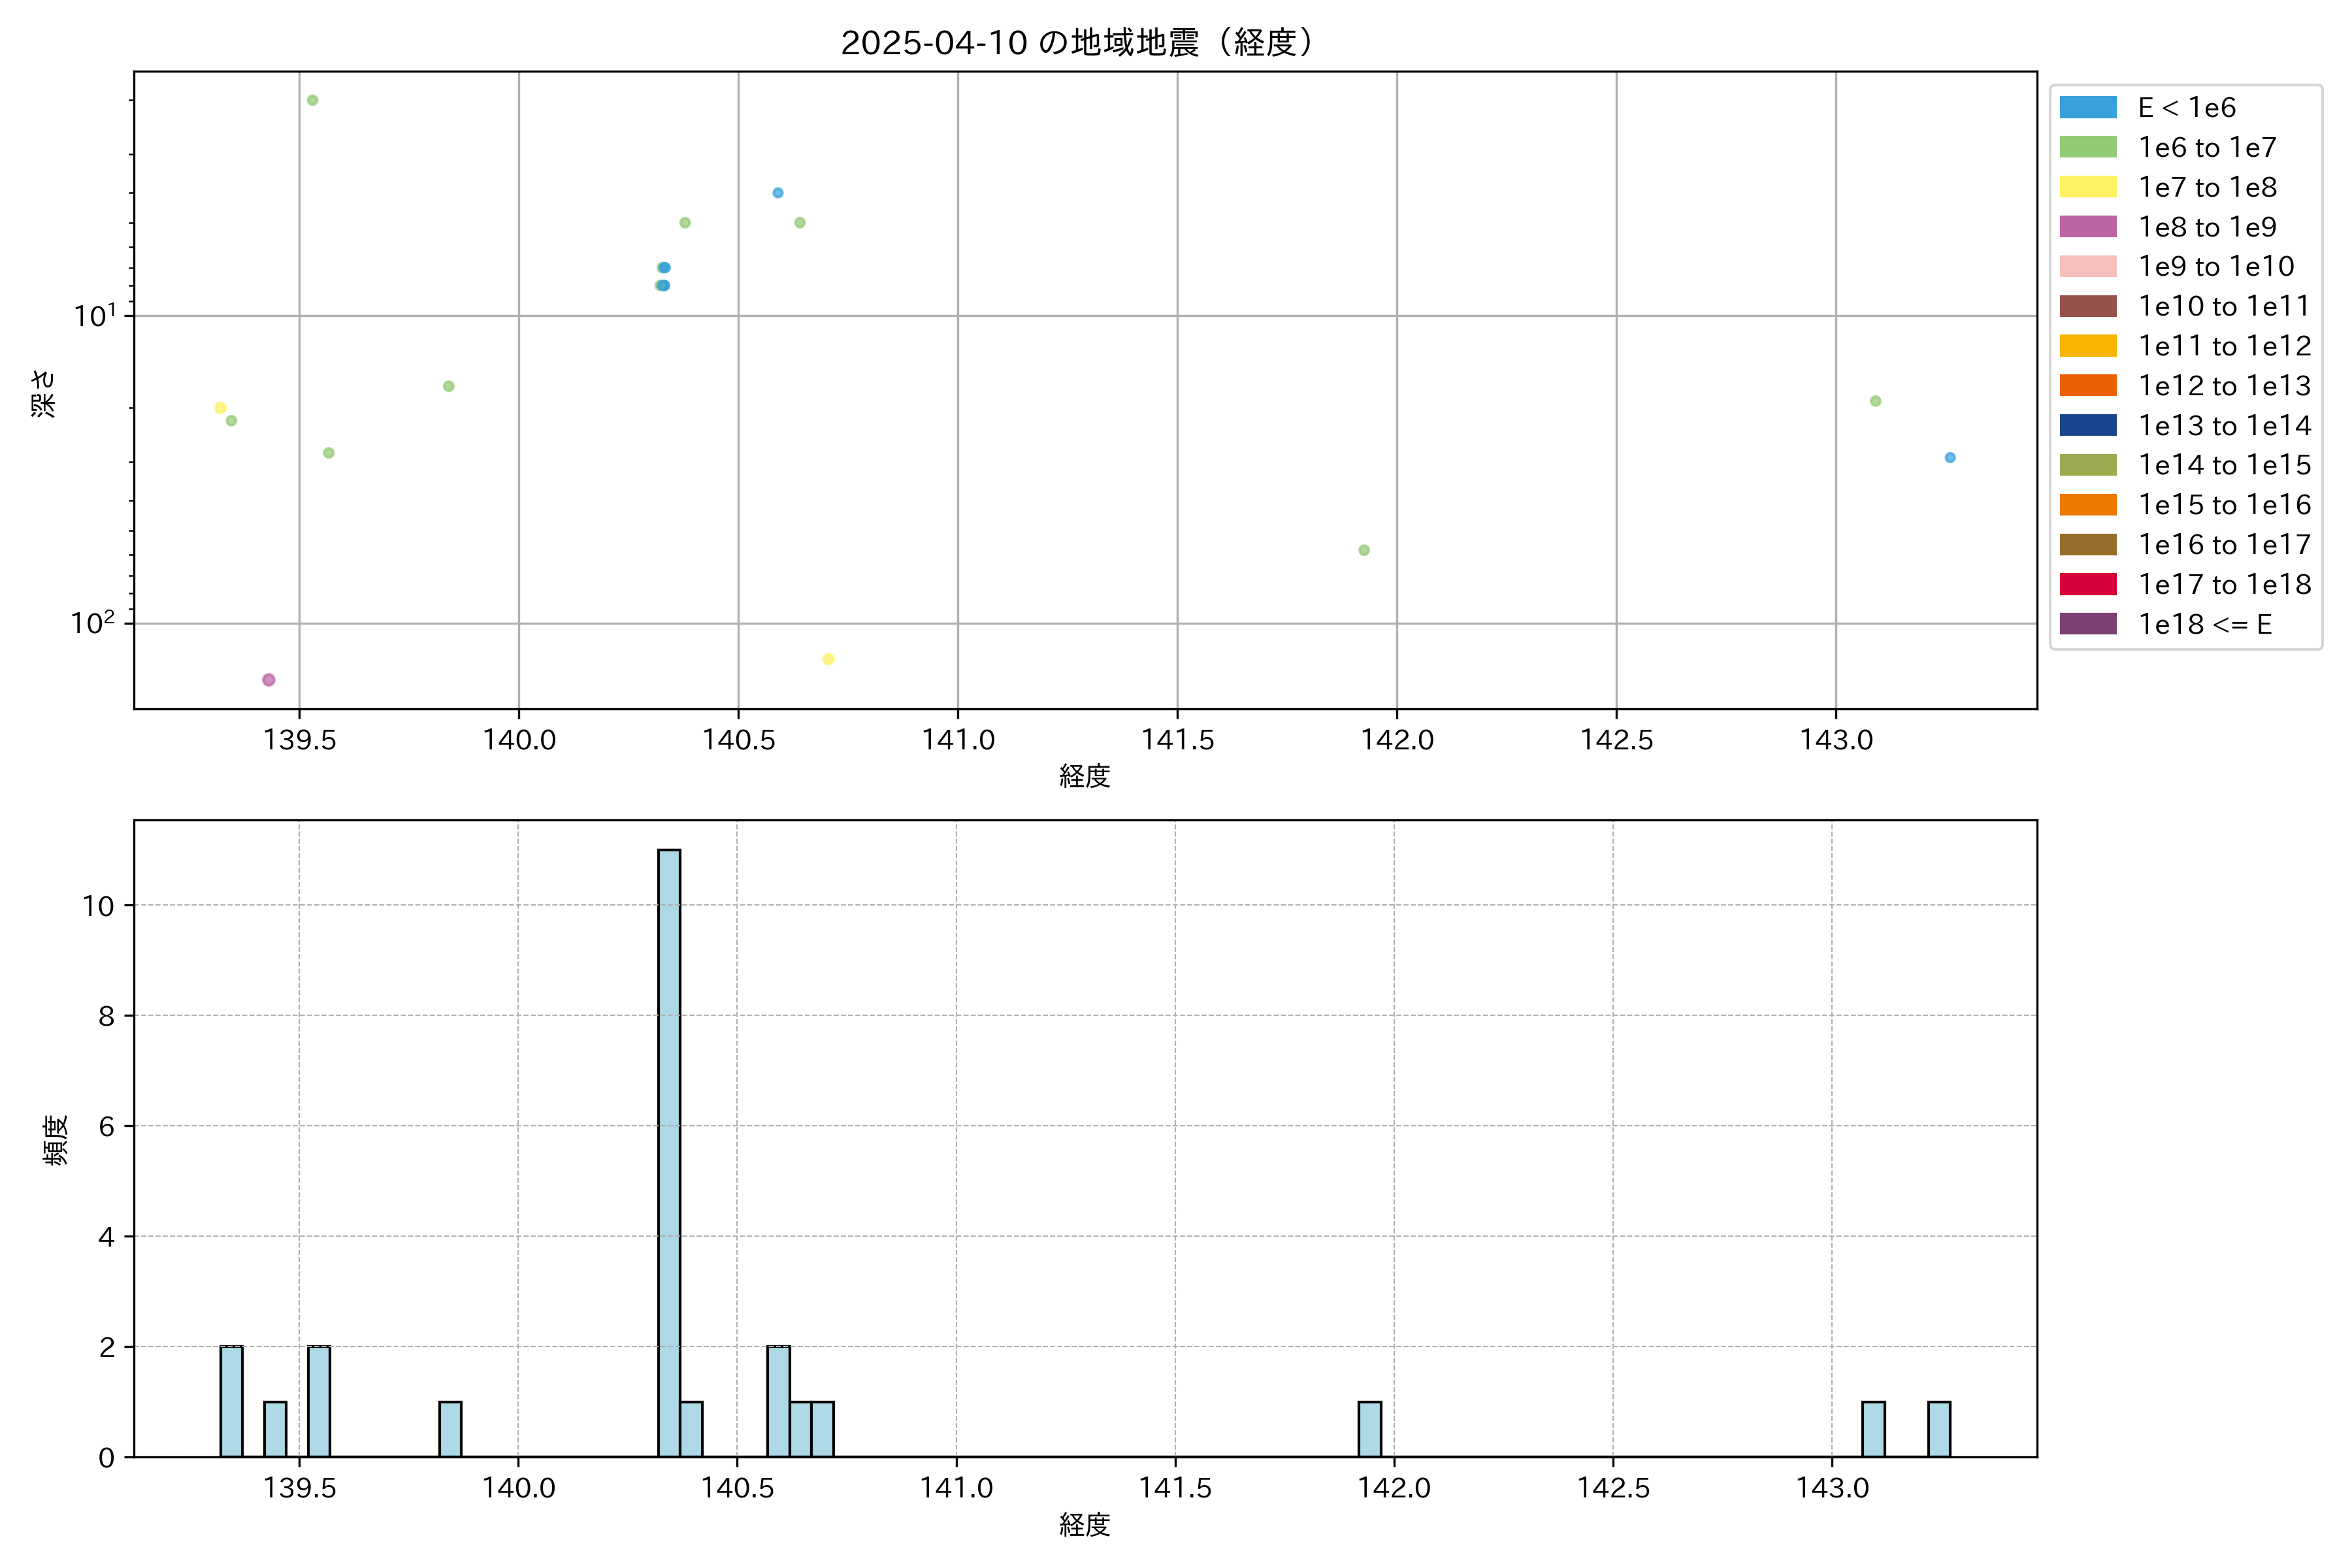
Task: Click the rightmost histogram bar near 143.25
Action: pyautogui.click(x=1938, y=1429)
